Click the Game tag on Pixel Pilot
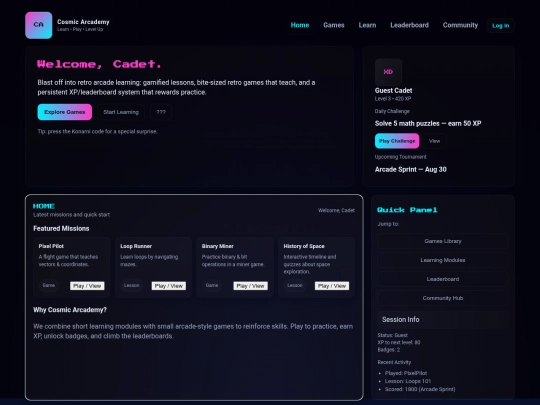 pyautogui.click(x=49, y=285)
